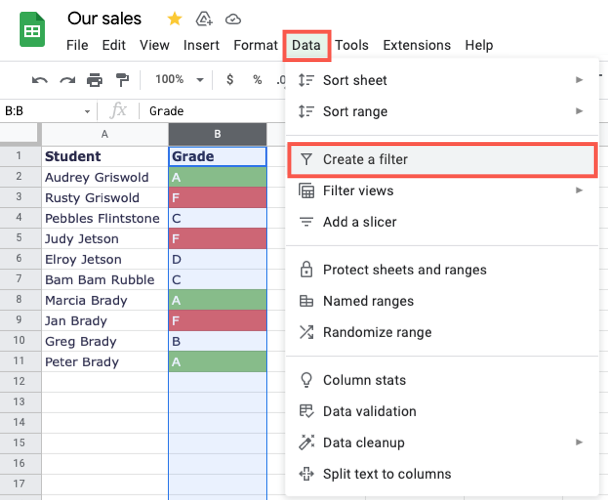Open the Edit menu
This screenshot has width=608, height=500.
click(114, 45)
